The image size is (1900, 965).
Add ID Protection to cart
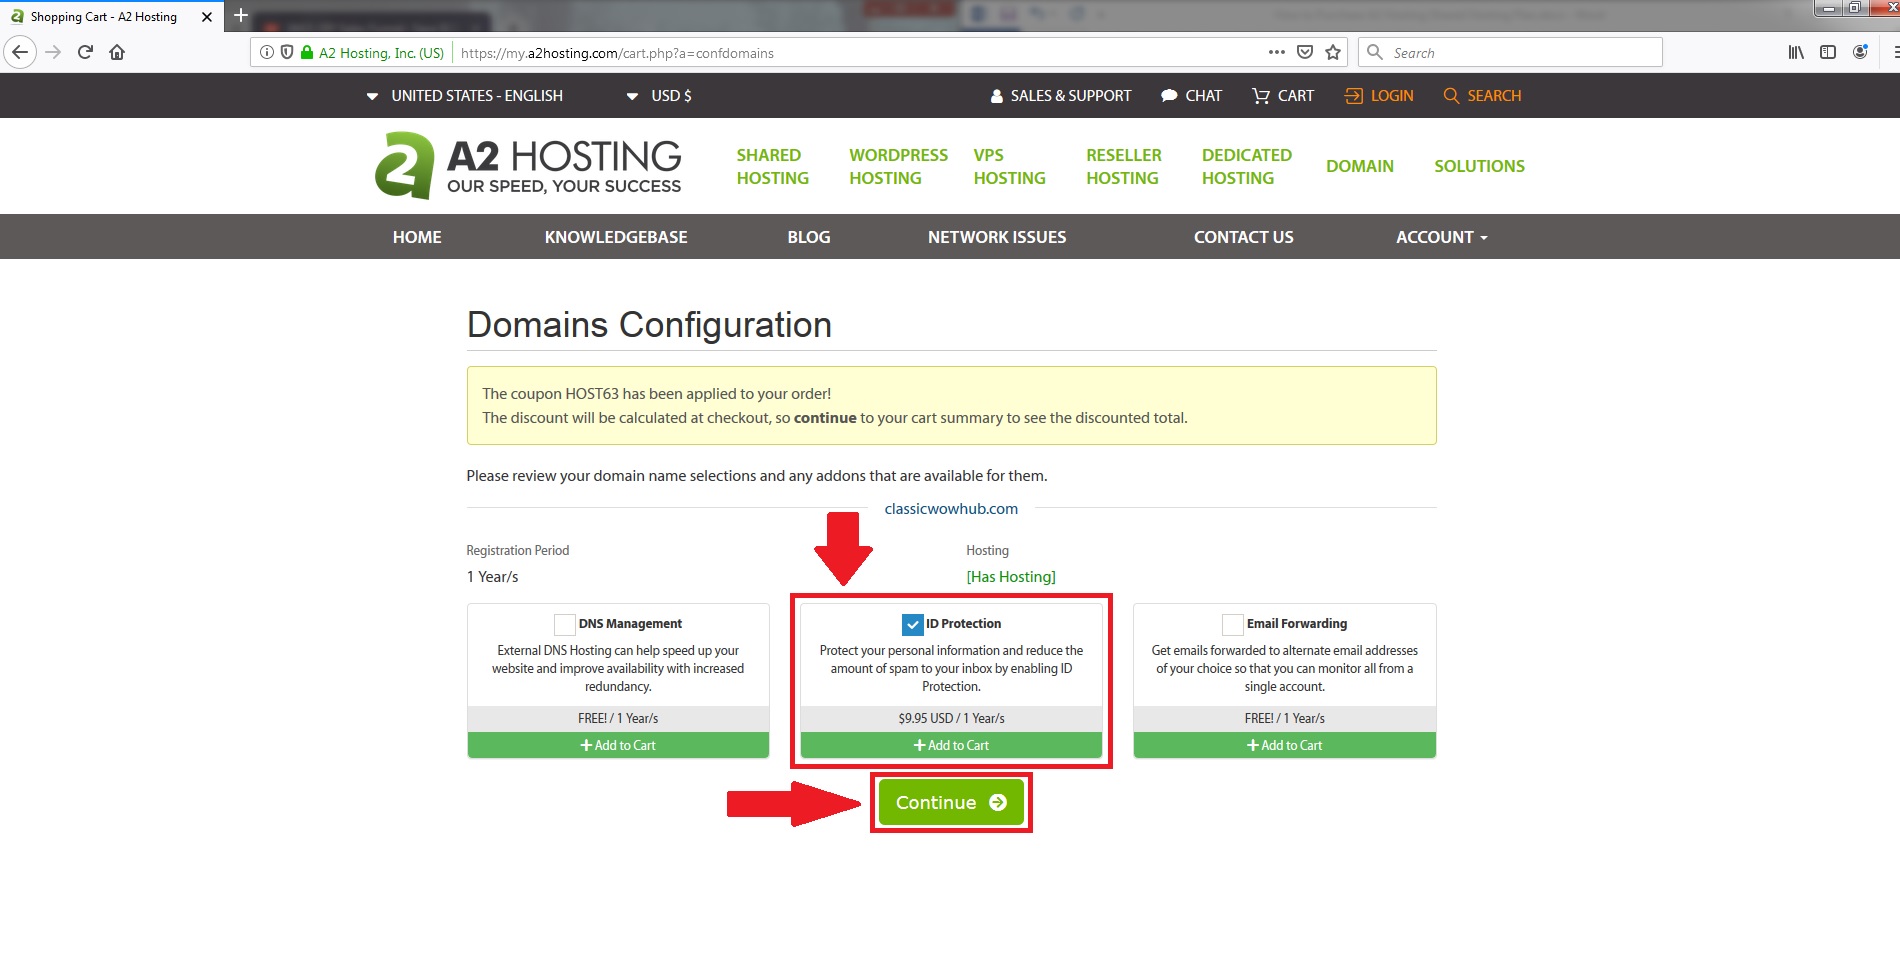click(951, 745)
